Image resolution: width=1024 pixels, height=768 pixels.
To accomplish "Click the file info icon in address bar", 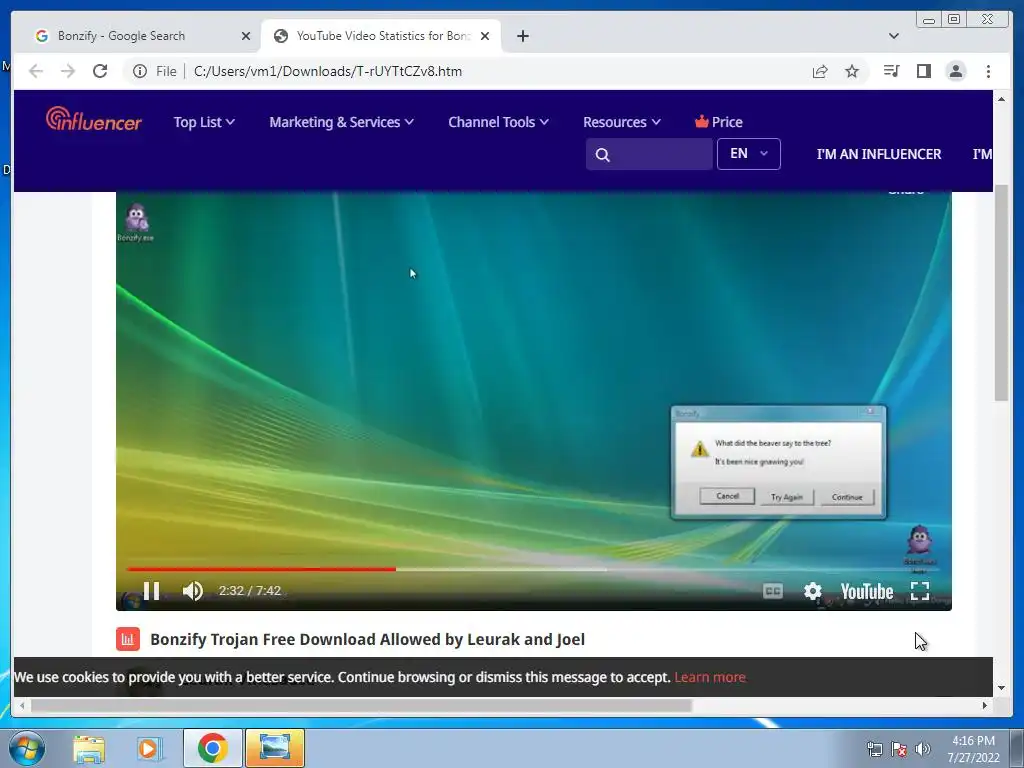I will coord(140,71).
